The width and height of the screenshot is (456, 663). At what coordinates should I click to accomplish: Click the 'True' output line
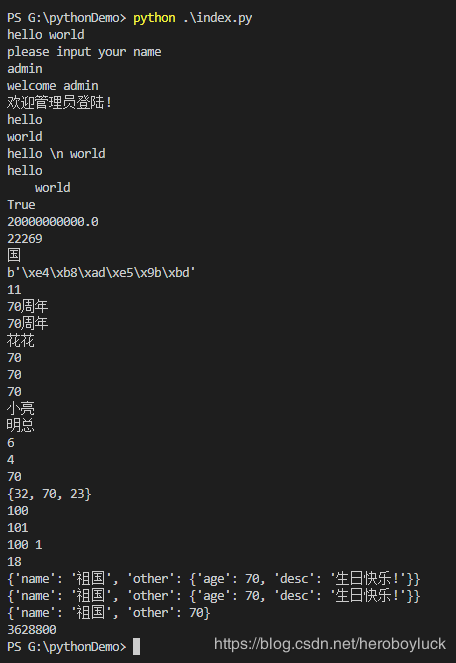21,205
